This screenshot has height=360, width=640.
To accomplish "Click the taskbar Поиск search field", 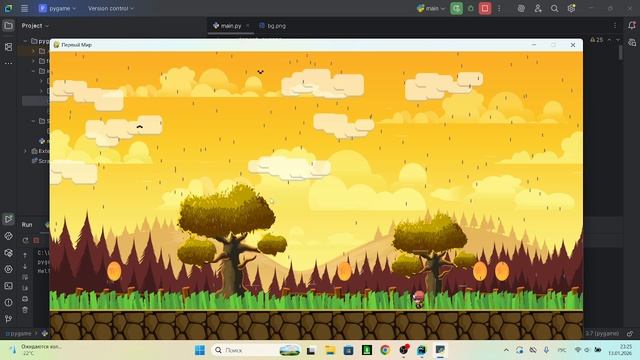I will (x=256, y=350).
